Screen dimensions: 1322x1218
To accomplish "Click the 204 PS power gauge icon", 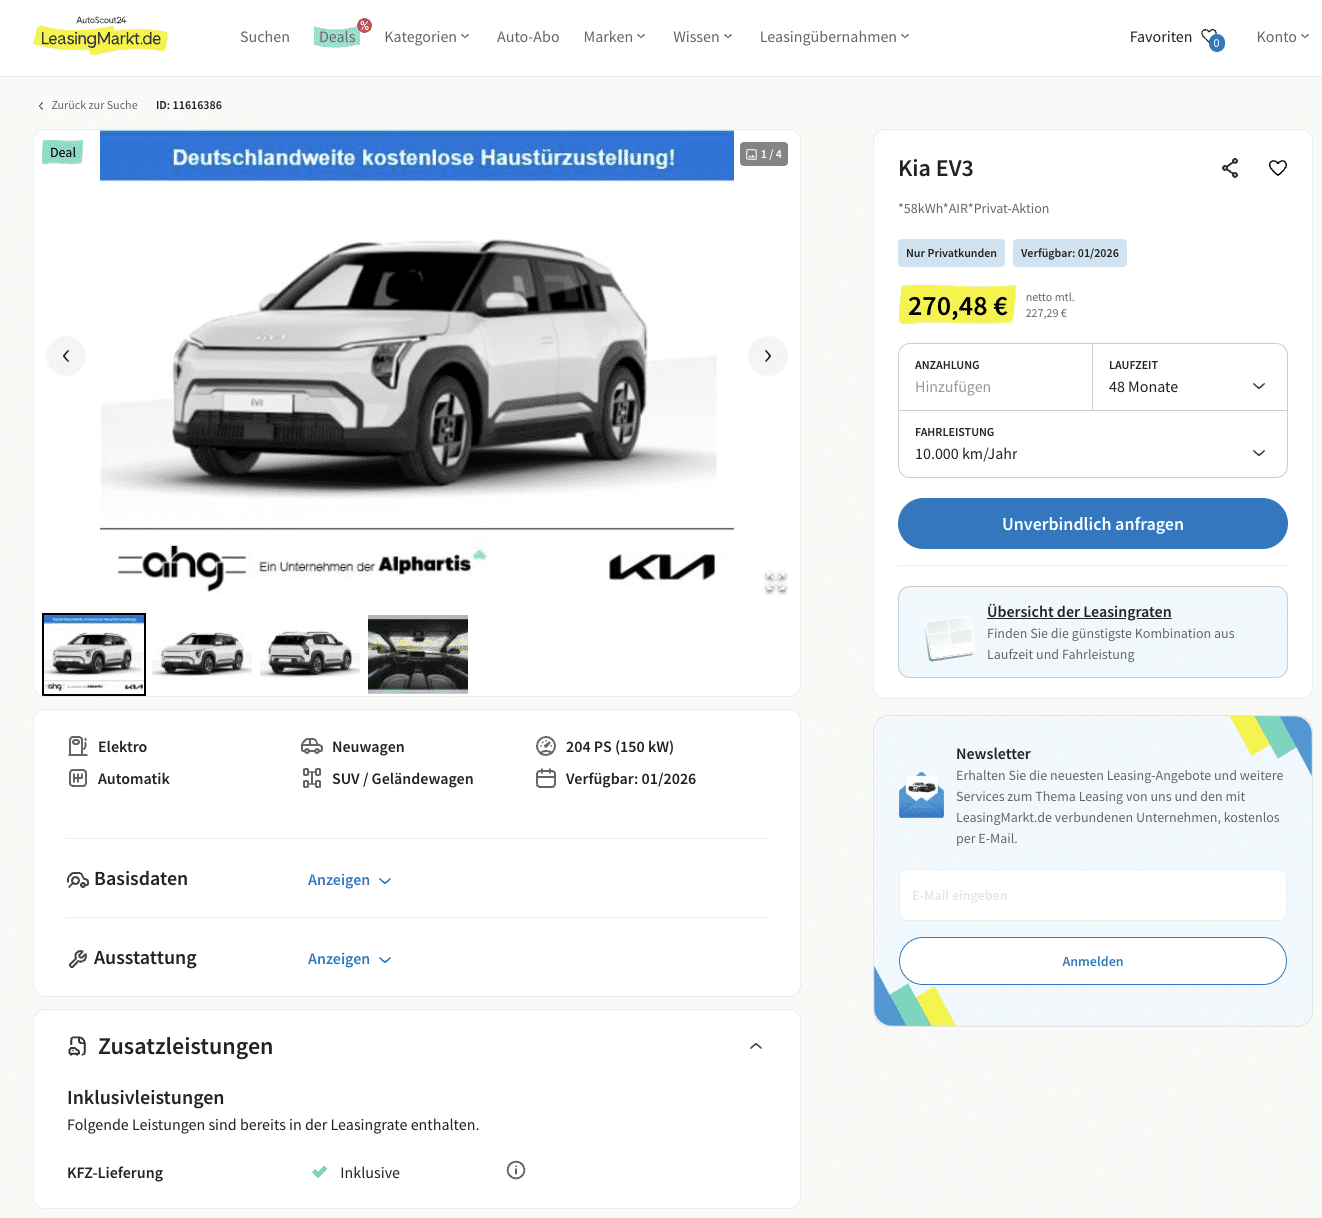I will [546, 746].
